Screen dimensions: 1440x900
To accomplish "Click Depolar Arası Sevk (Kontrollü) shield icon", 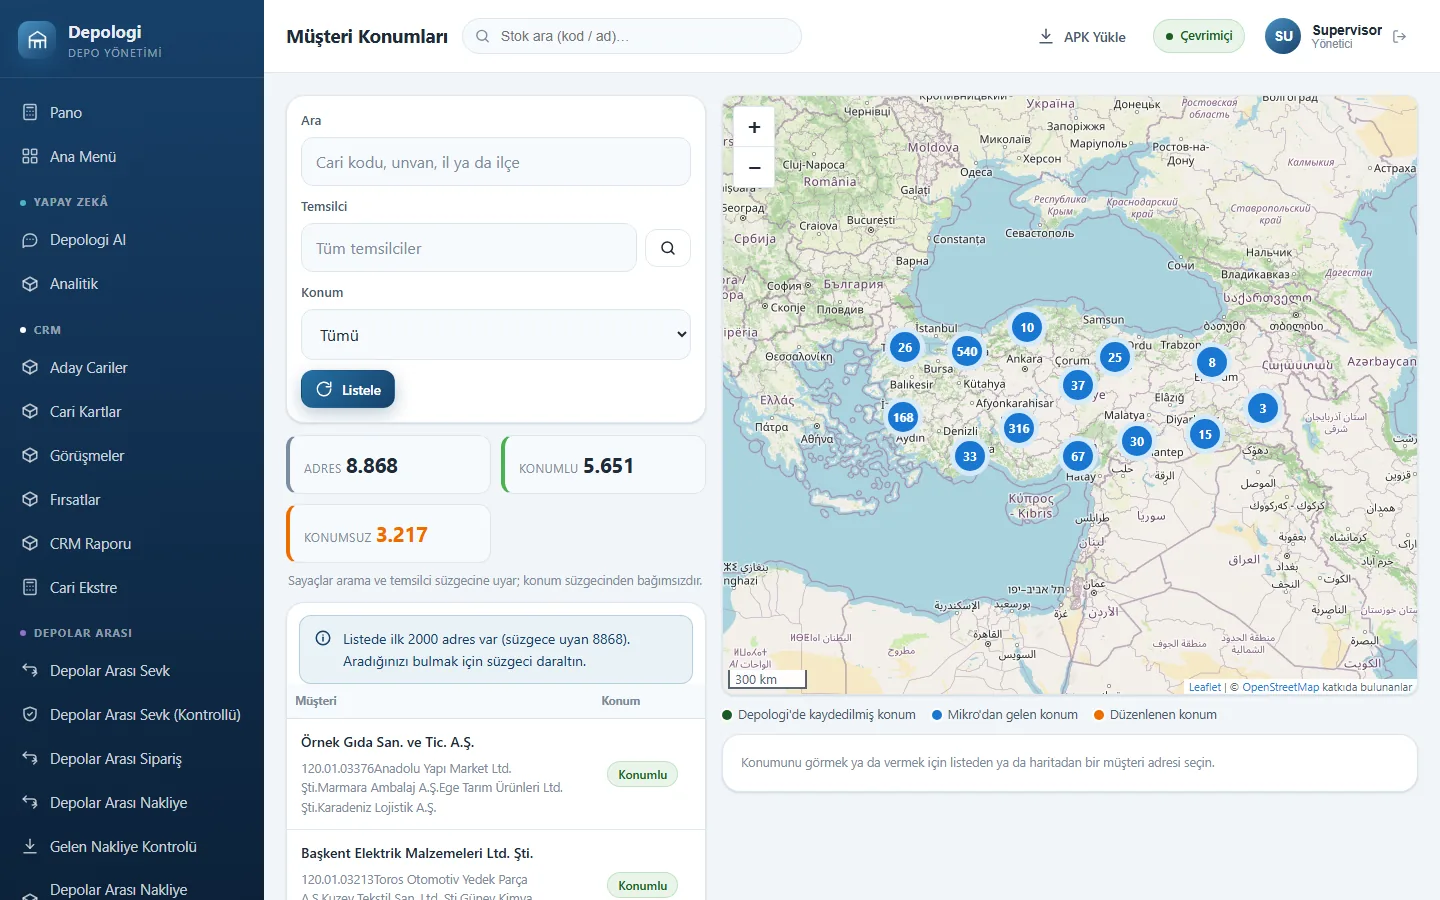I will tap(30, 715).
